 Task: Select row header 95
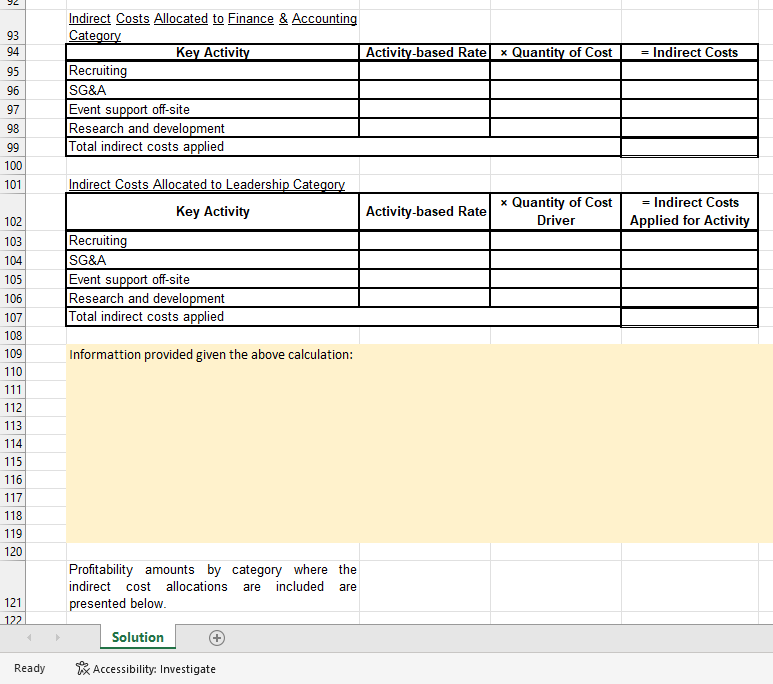[x=13, y=72]
